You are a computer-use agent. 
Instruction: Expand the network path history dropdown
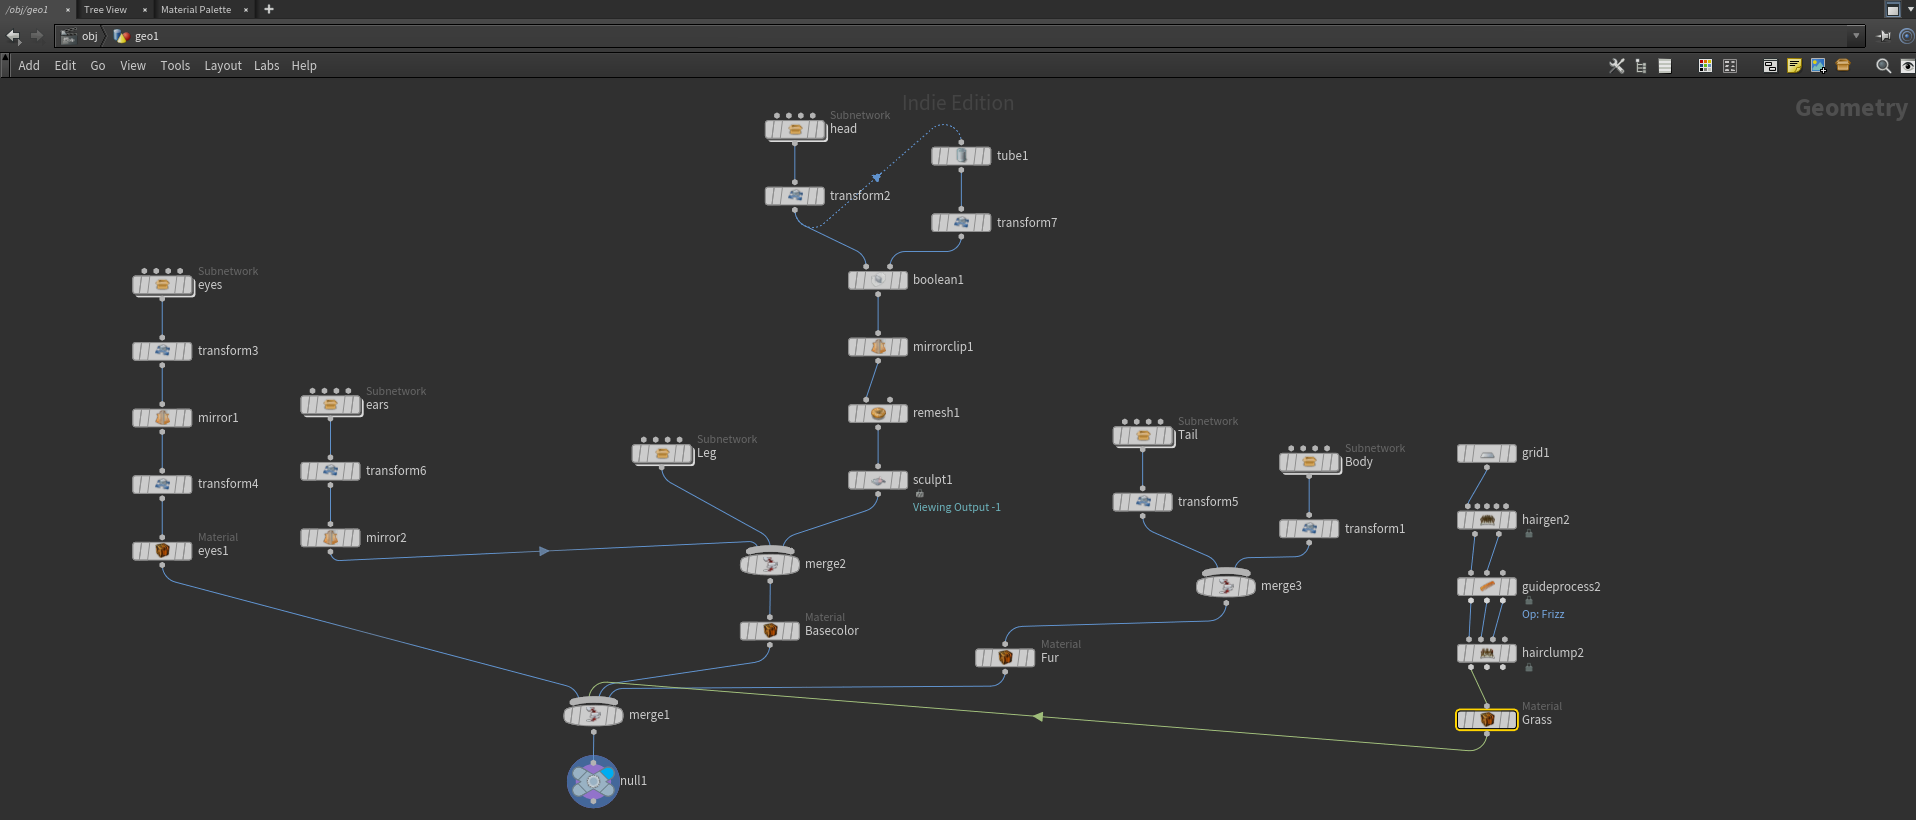pos(1856,36)
